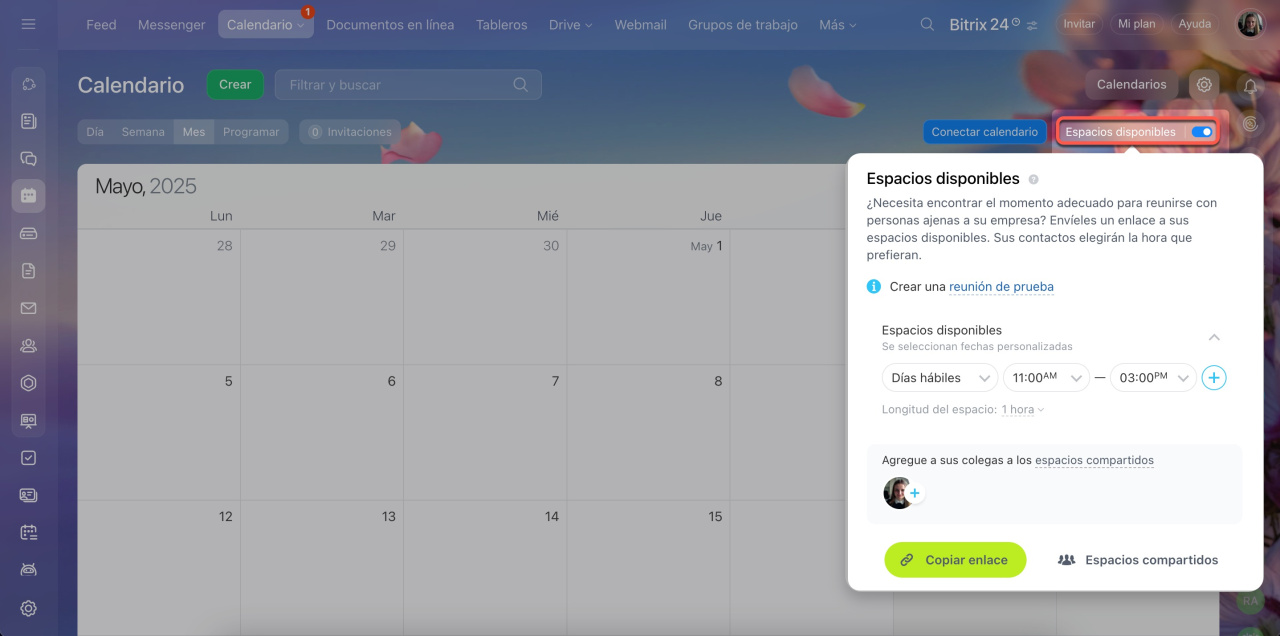This screenshot has height=636, width=1280.
Task: Click the notifications bell icon
Action: pyautogui.click(x=1249, y=87)
